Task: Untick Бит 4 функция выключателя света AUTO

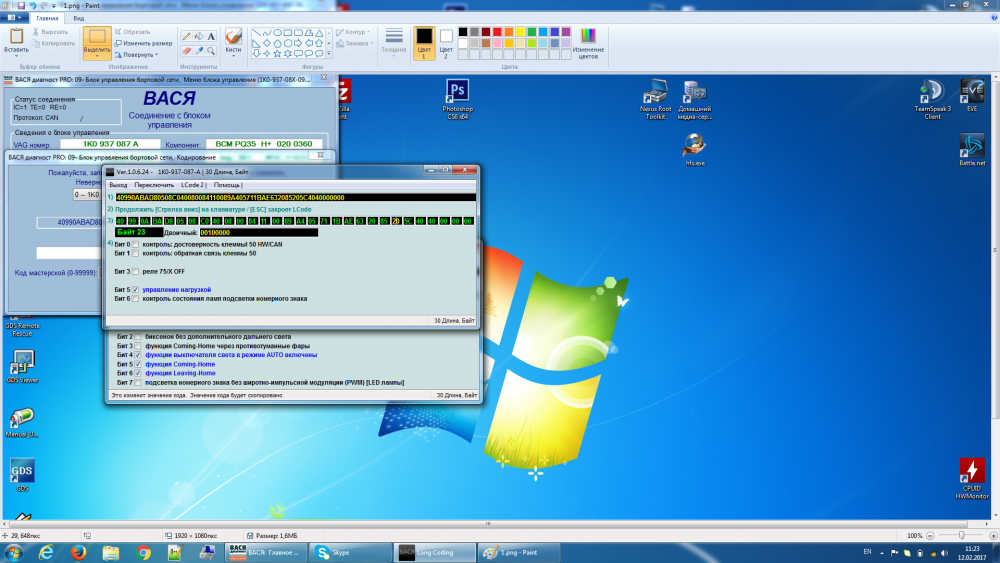Action: point(138,355)
